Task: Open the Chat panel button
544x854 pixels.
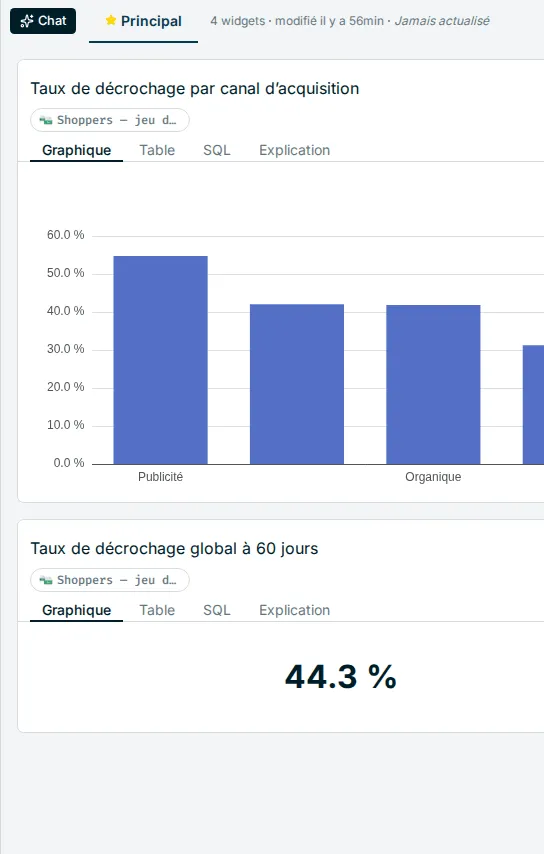Action: point(43,21)
